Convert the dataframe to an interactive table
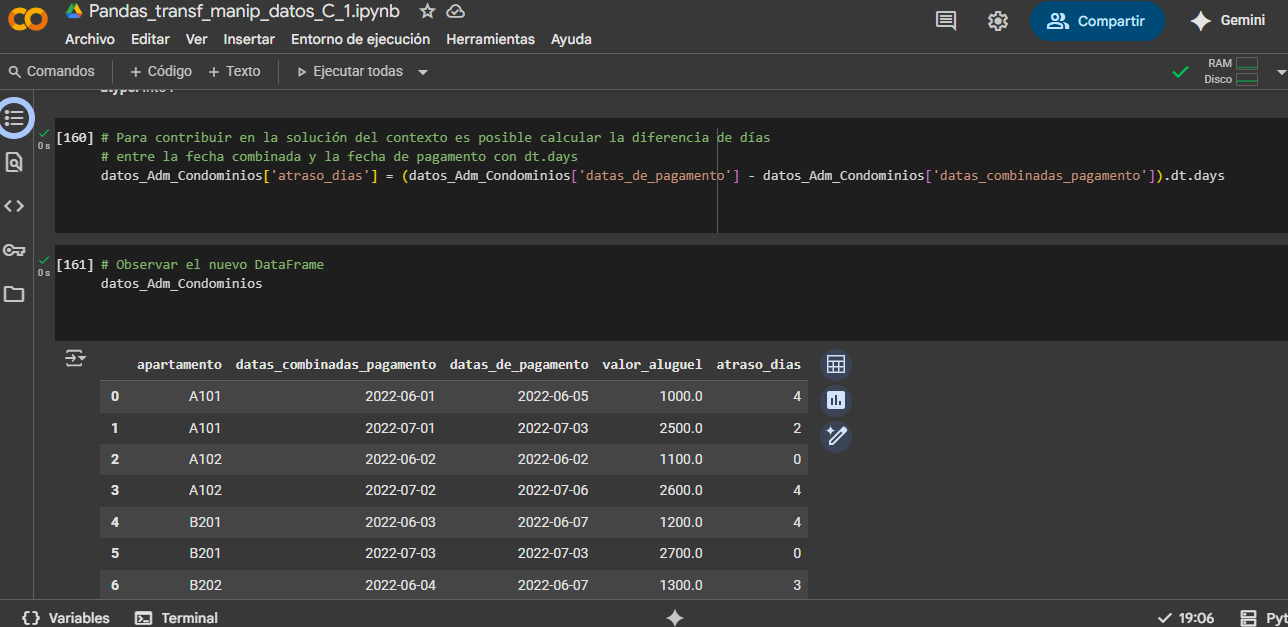 pyautogui.click(x=836, y=365)
